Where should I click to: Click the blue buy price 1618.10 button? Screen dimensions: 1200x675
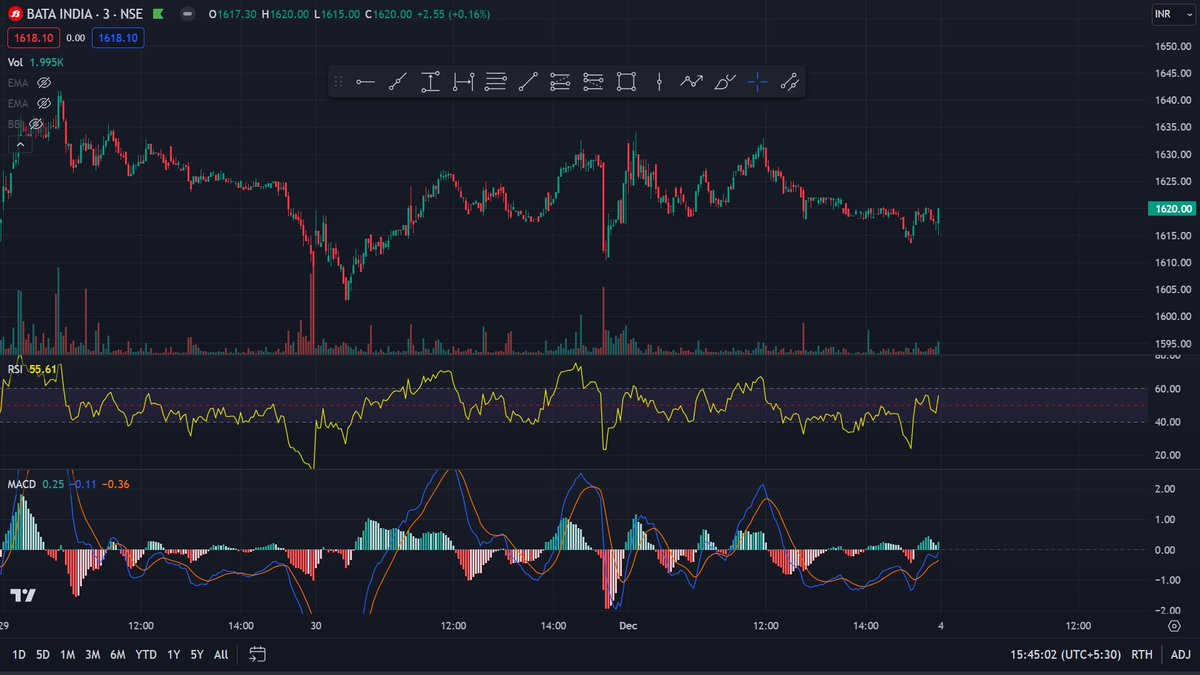117,38
